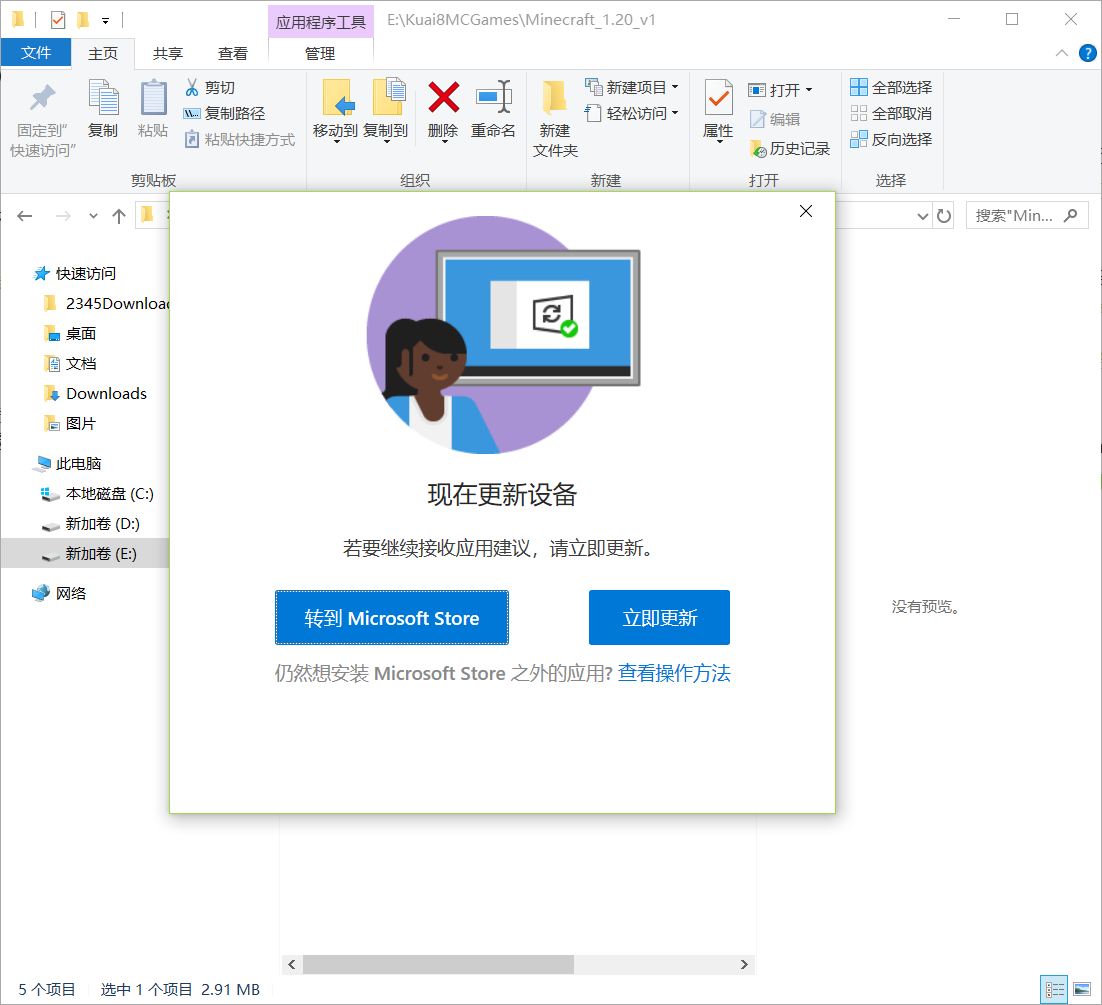Open Properties (属性) checkmark icon
This screenshot has width=1102, height=1005.
(718, 97)
